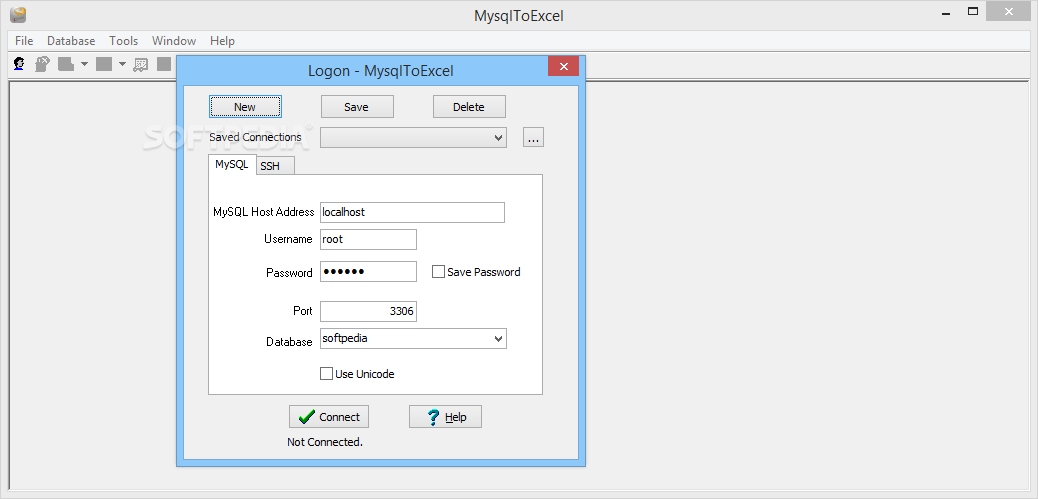Open the Help menu in menu bar
Viewport: 1038px width, 499px height.
tap(222, 41)
